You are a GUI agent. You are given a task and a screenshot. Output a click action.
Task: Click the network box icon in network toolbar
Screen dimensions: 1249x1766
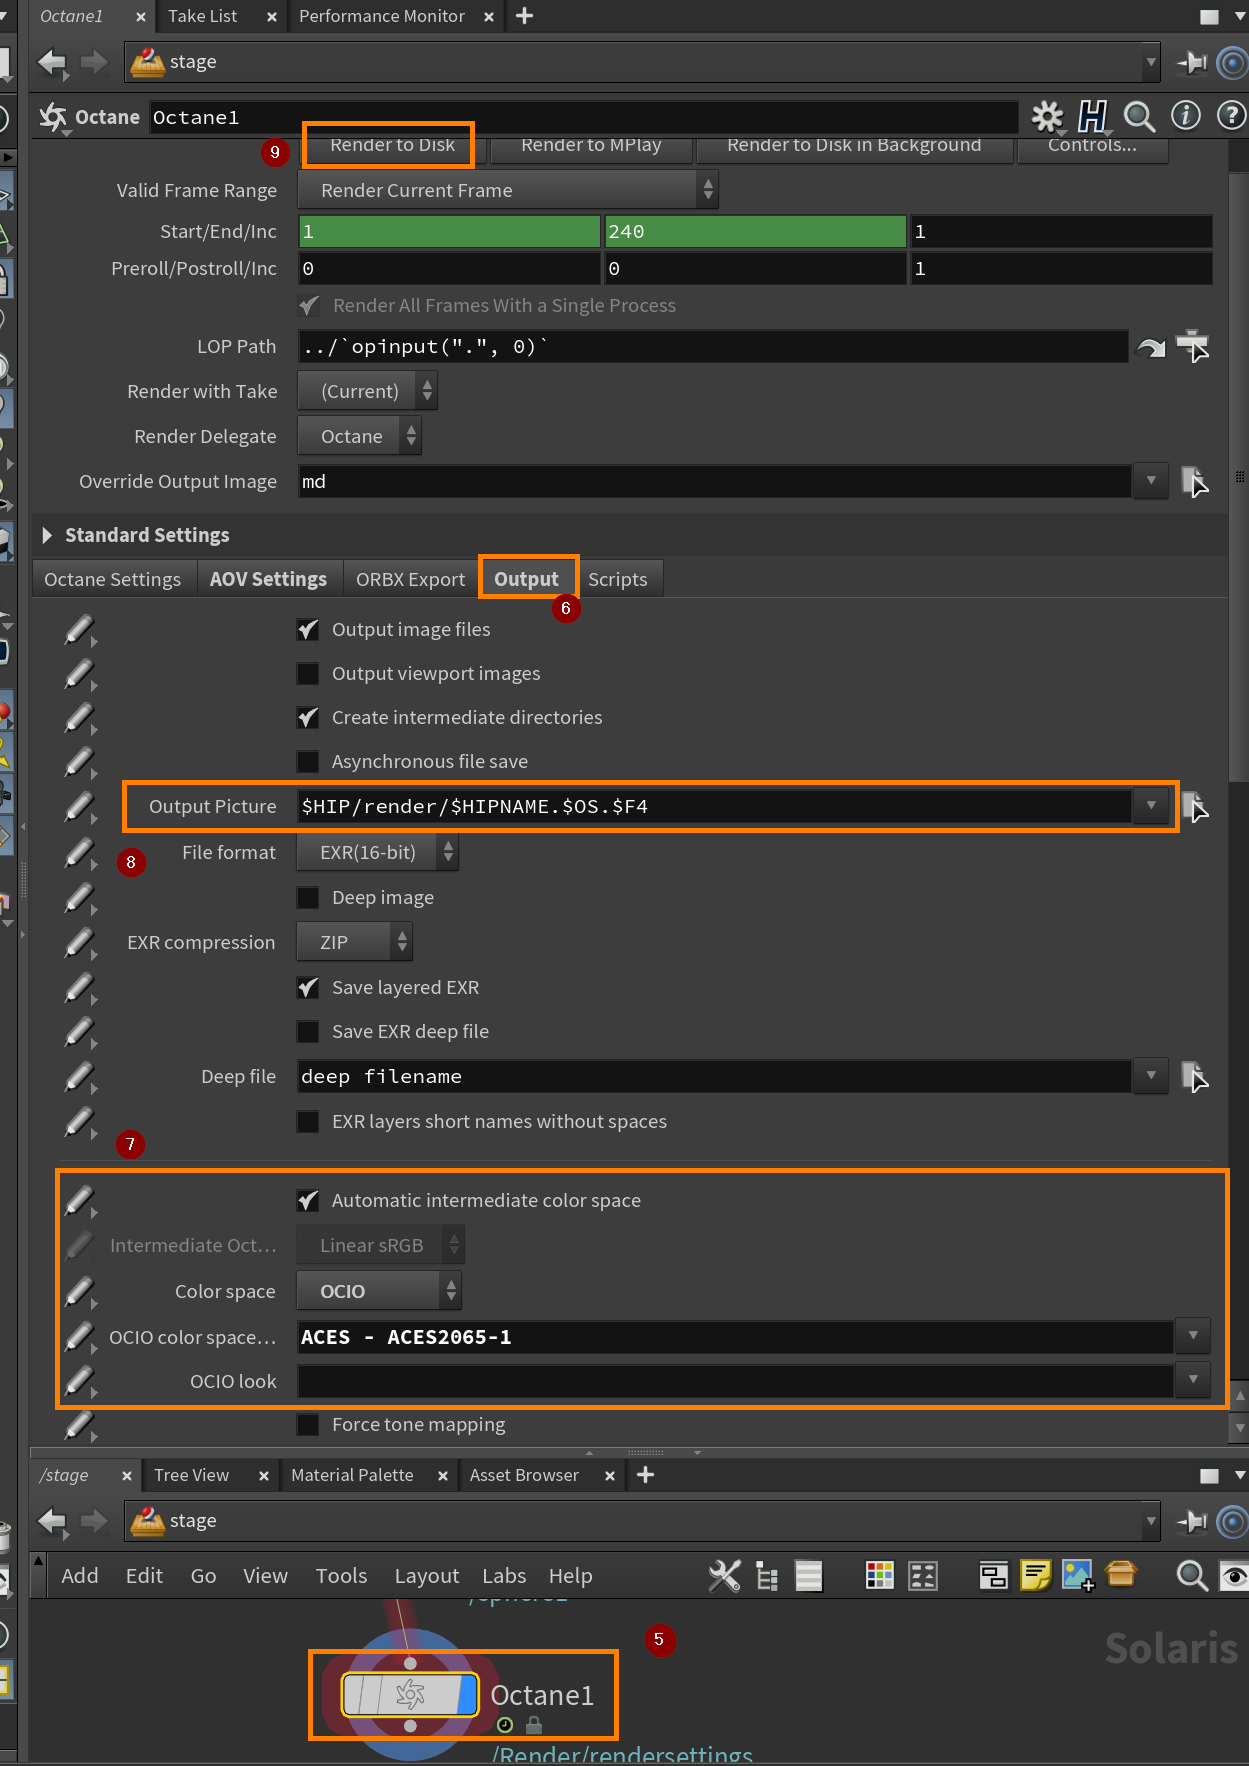click(x=994, y=1576)
